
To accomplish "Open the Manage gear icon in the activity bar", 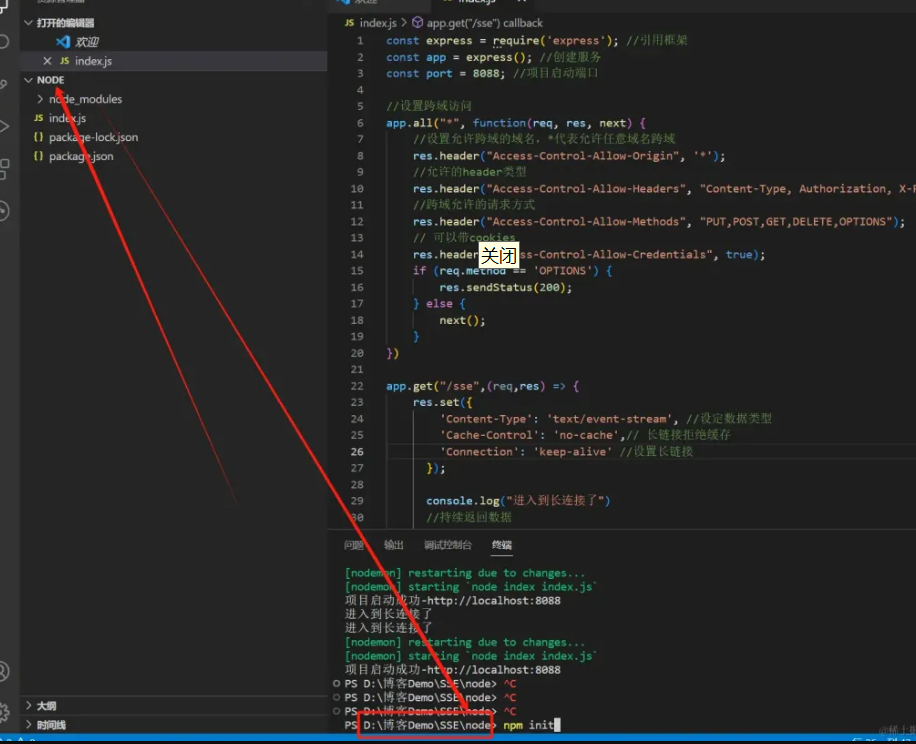I will [4, 712].
